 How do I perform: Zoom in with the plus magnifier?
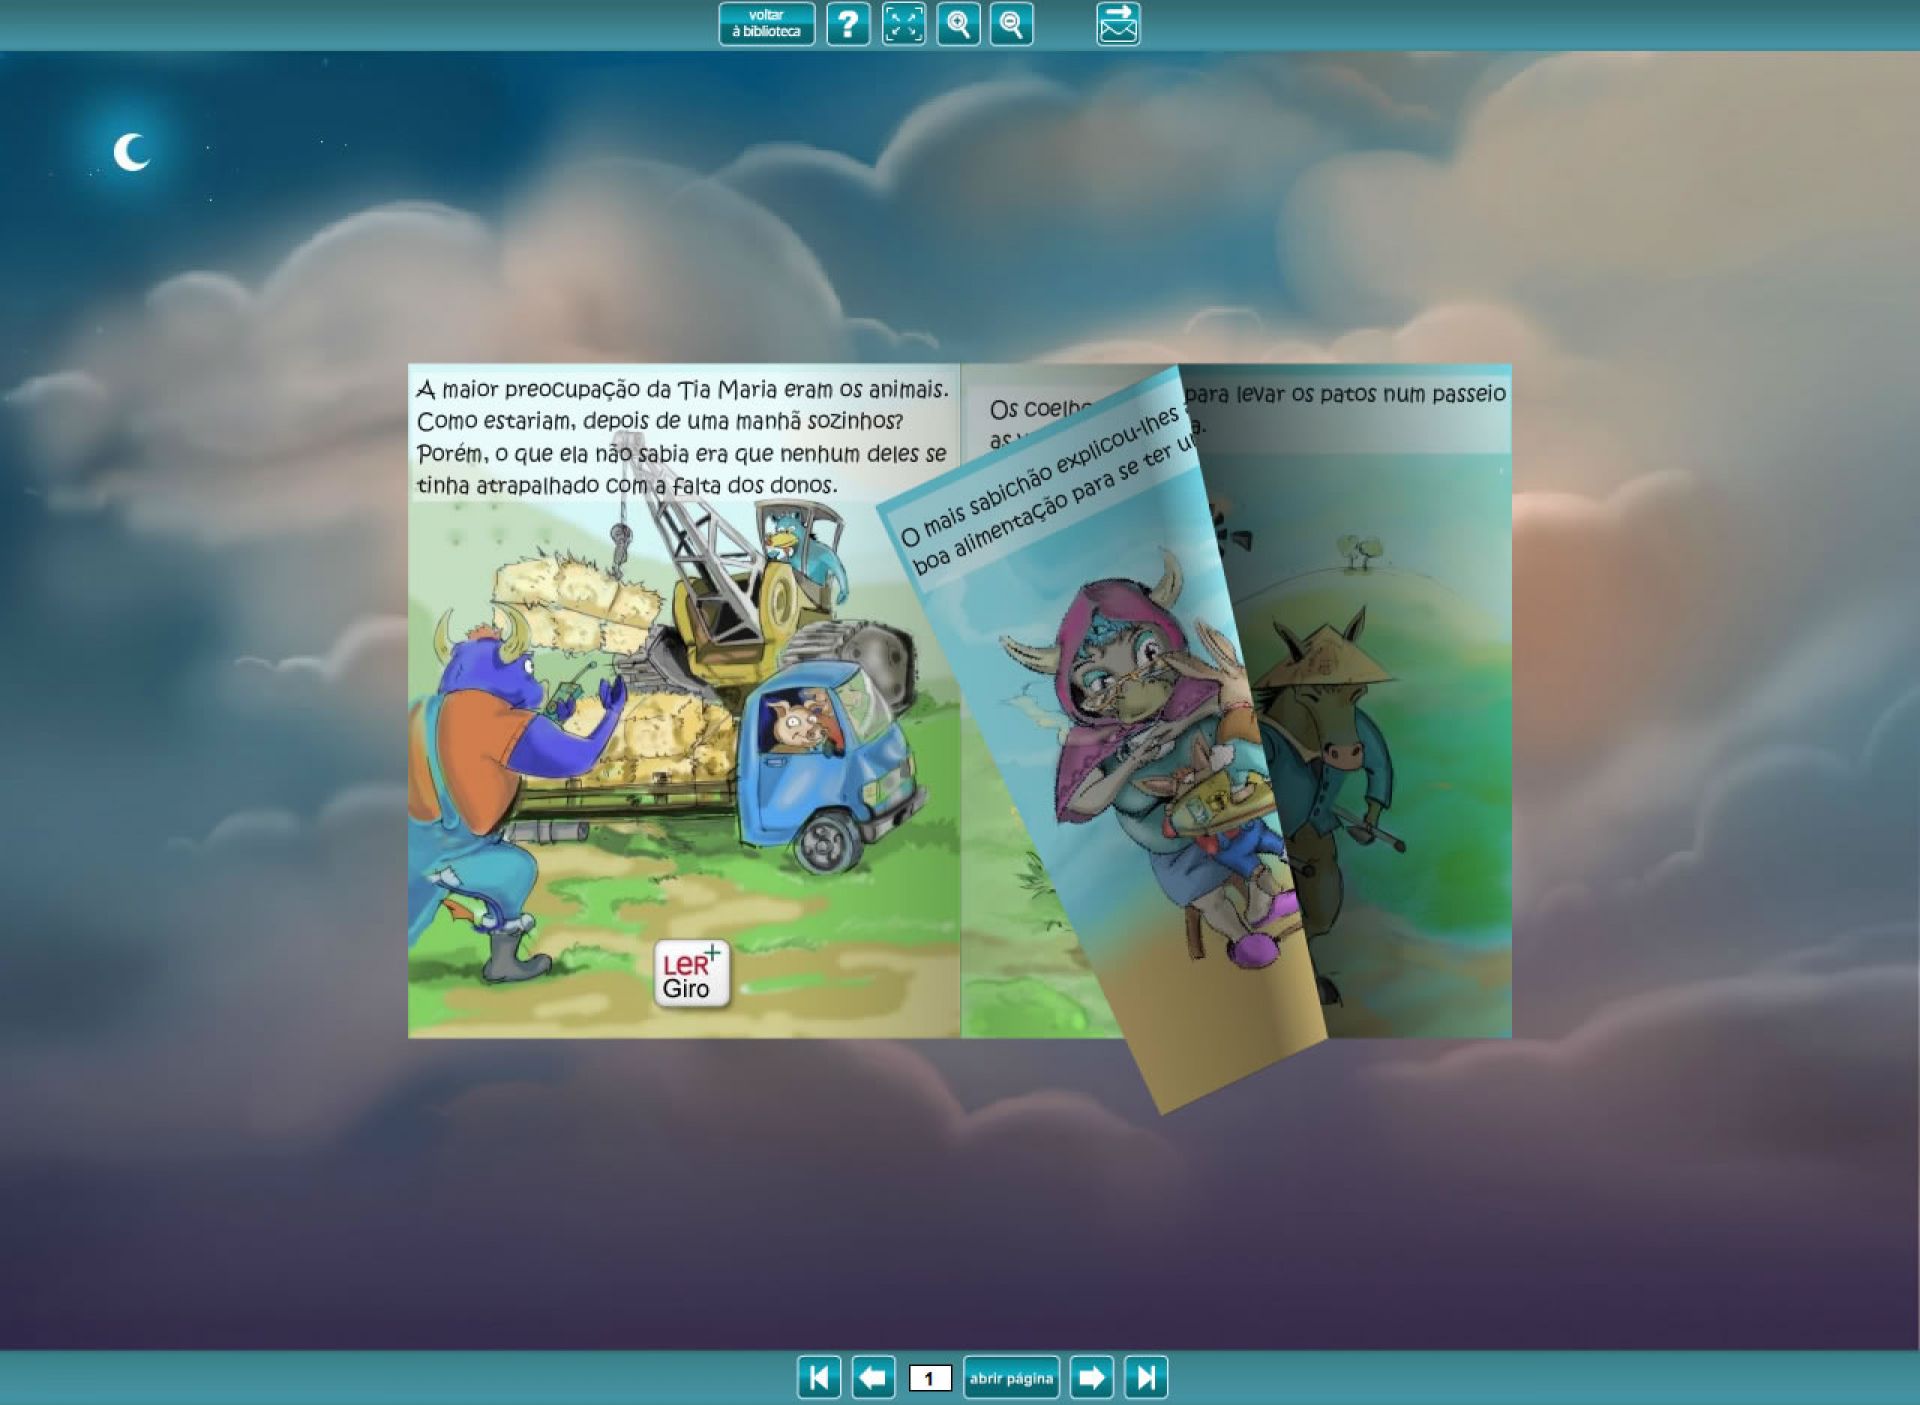[958, 24]
